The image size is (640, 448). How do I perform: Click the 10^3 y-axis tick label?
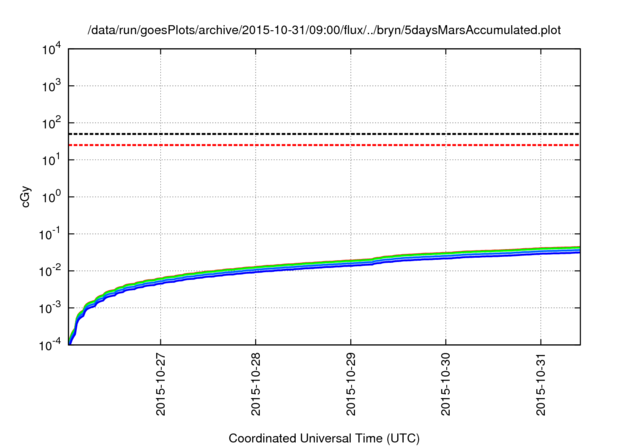51,86
